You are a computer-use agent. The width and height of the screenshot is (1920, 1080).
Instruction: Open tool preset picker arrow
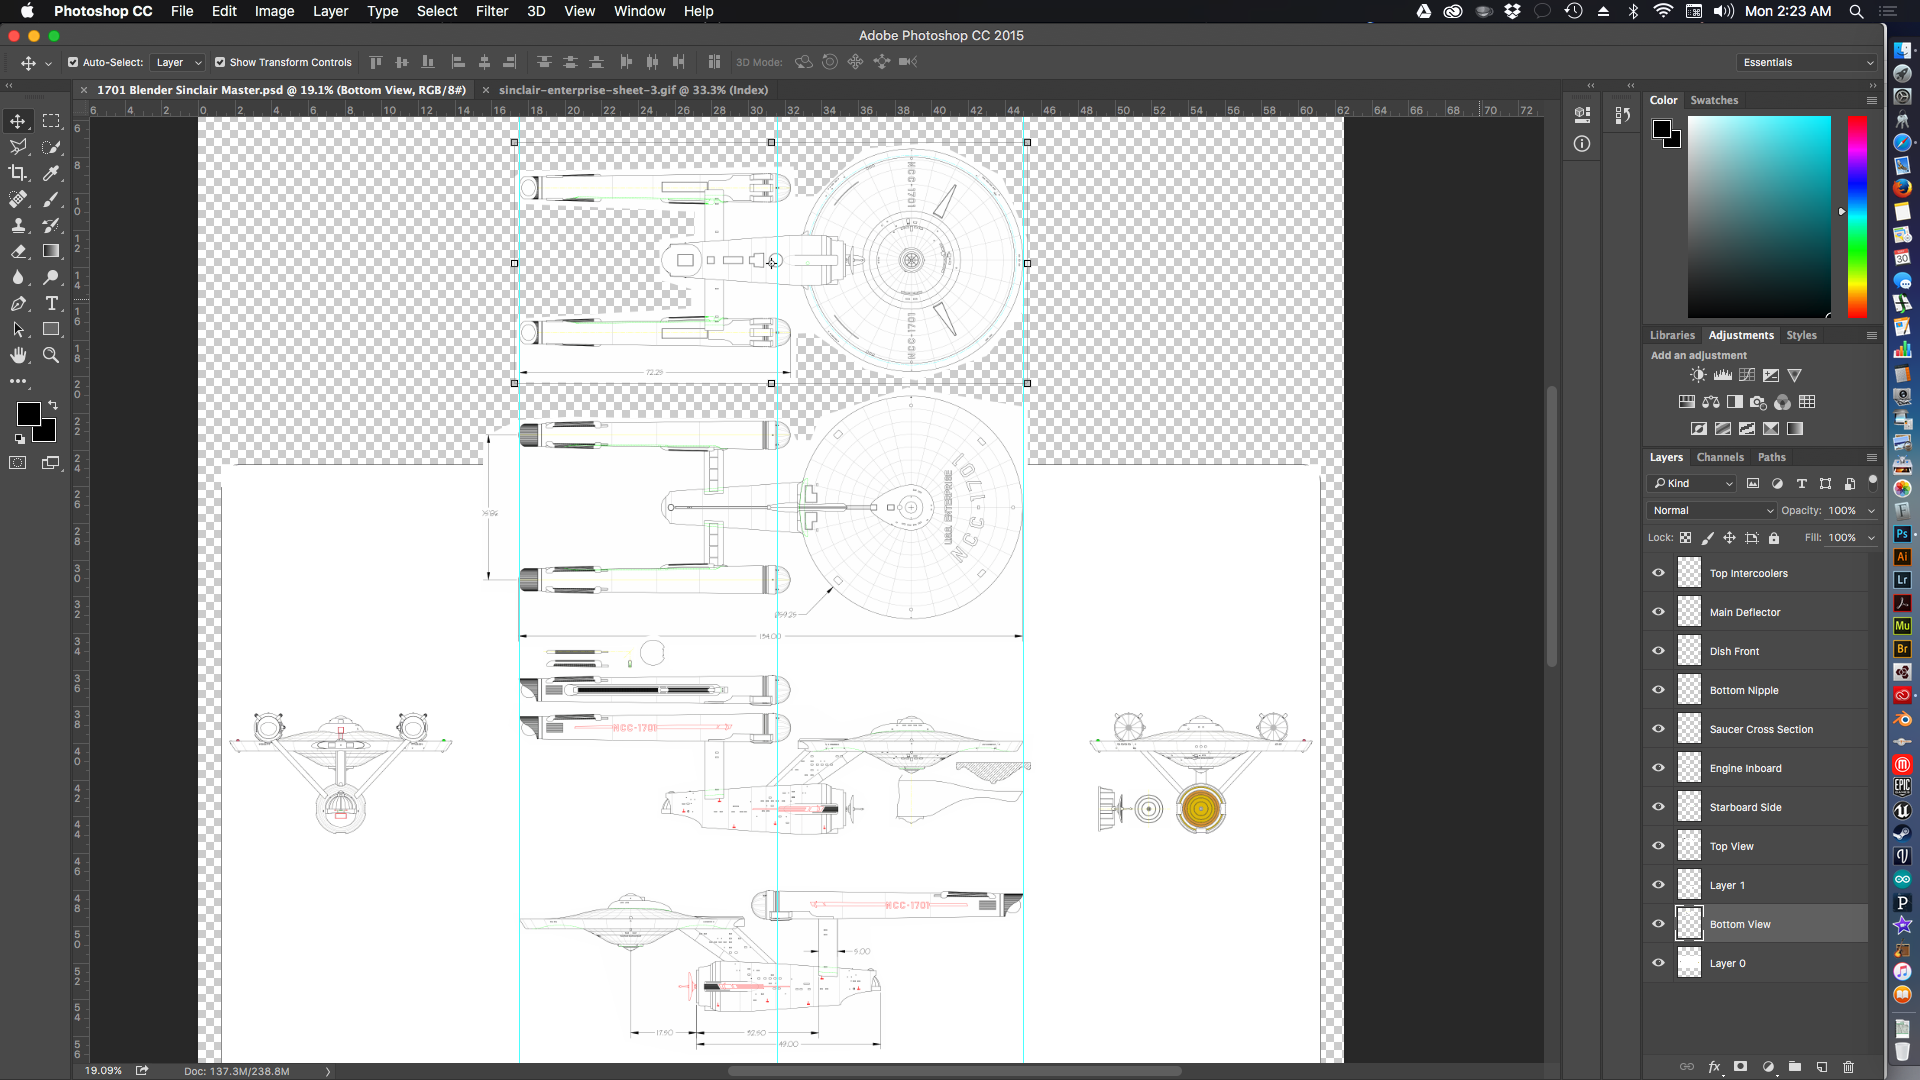pos(48,63)
